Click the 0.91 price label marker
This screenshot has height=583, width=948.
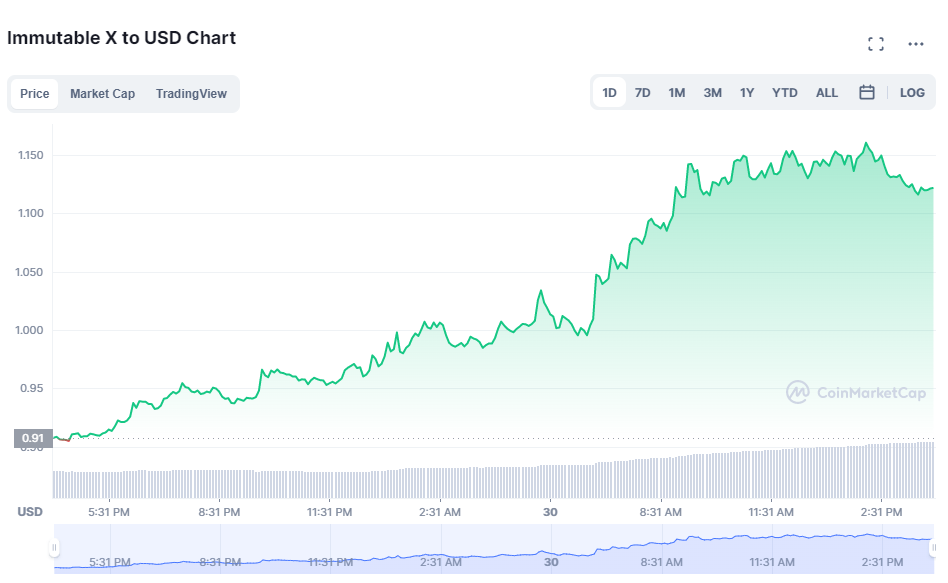(33, 438)
